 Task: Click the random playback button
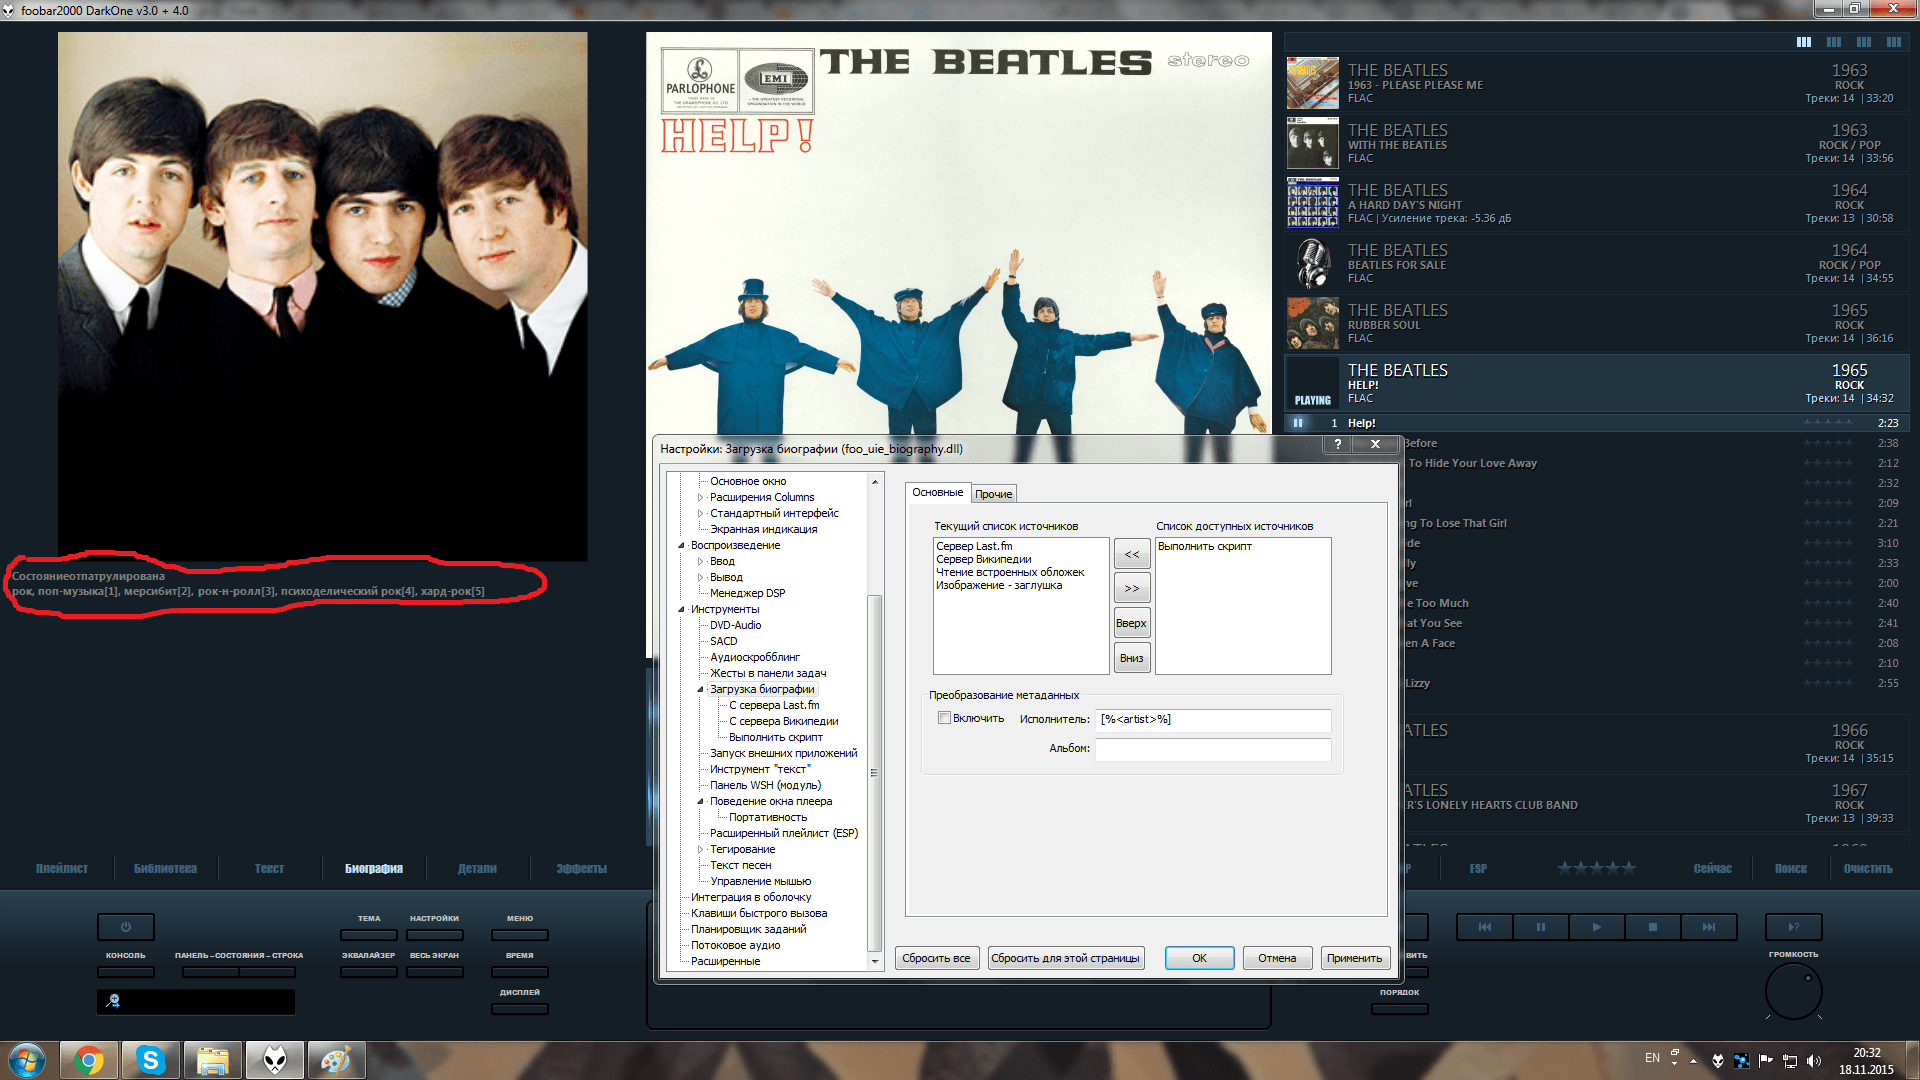tap(1793, 927)
